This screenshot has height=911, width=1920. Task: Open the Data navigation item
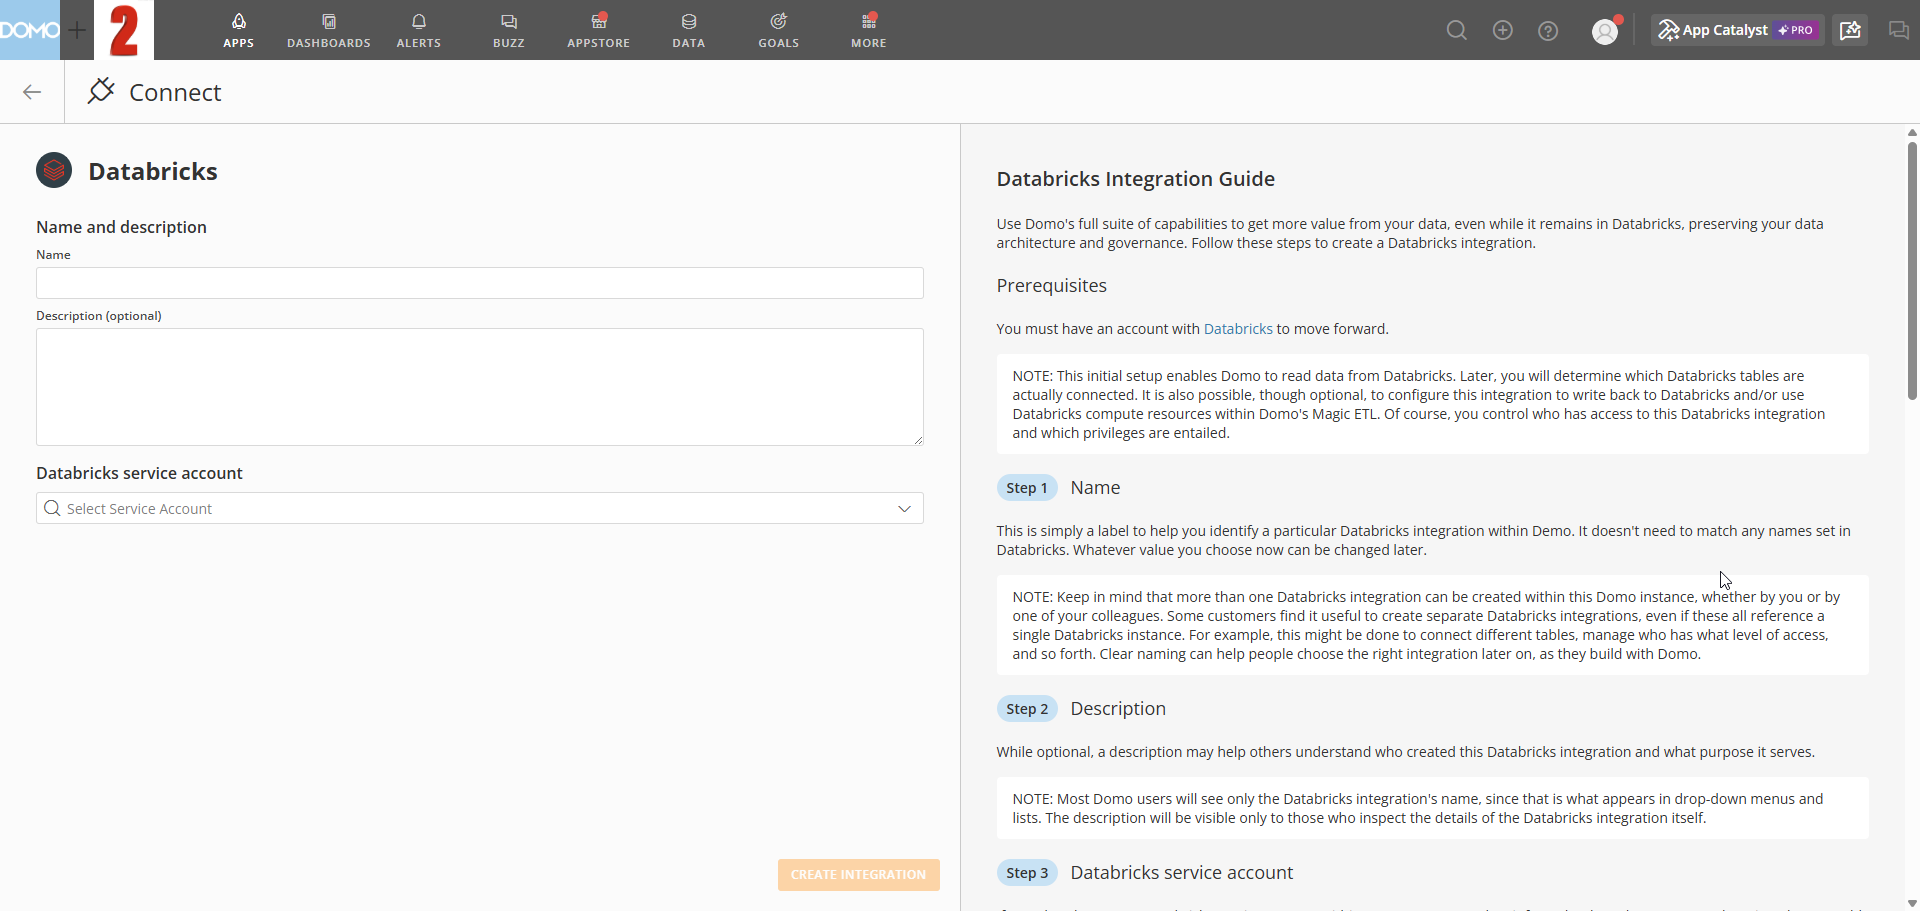pyautogui.click(x=689, y=30)
